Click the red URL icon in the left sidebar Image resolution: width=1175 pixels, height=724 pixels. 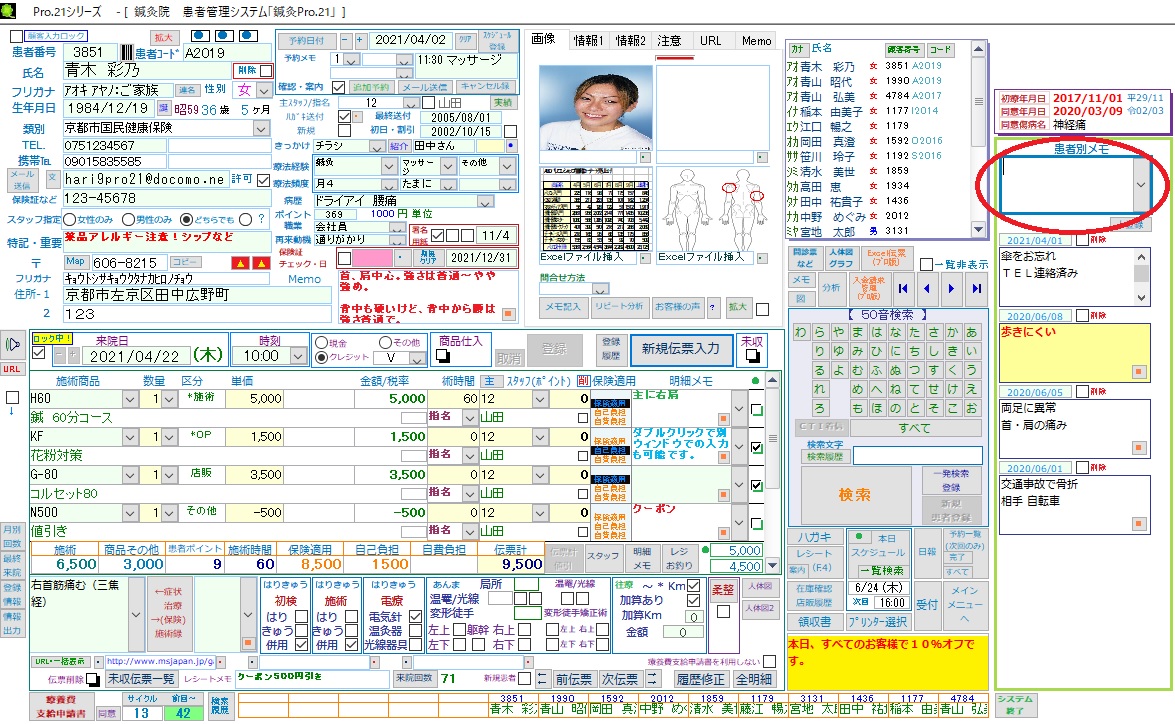pos(11,369)
